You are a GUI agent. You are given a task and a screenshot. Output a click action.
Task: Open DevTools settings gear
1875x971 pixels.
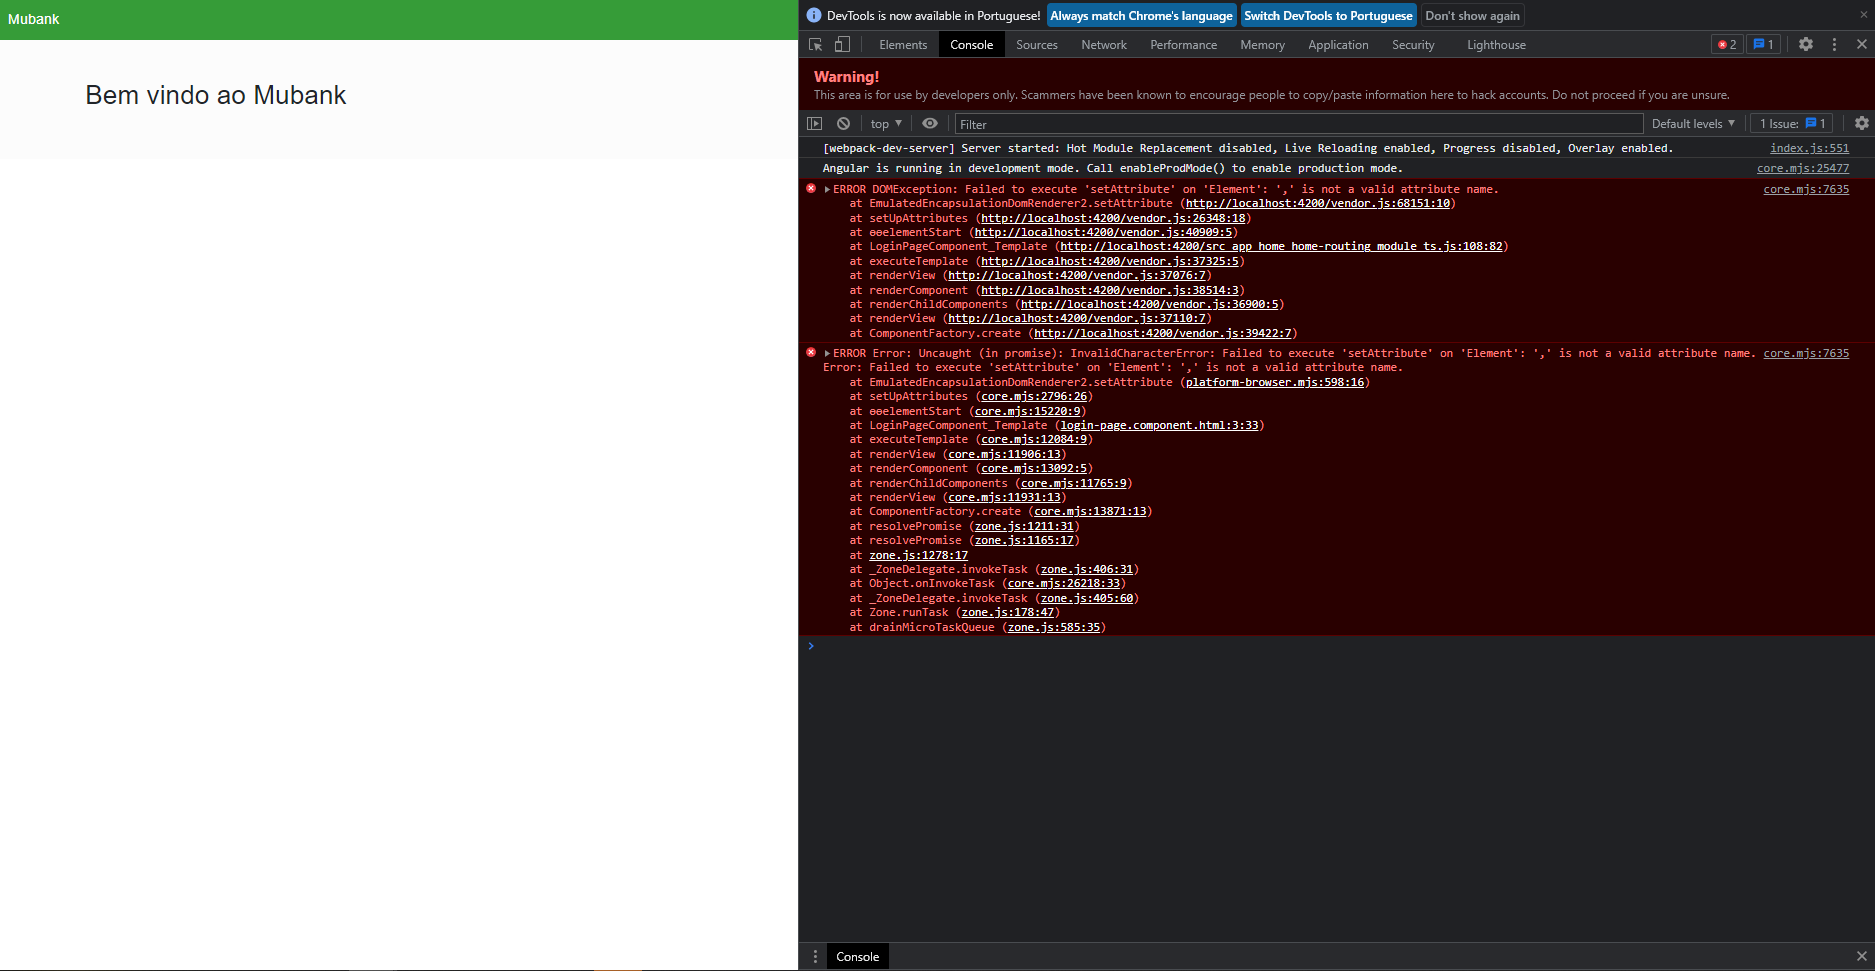click(1806, 44)
